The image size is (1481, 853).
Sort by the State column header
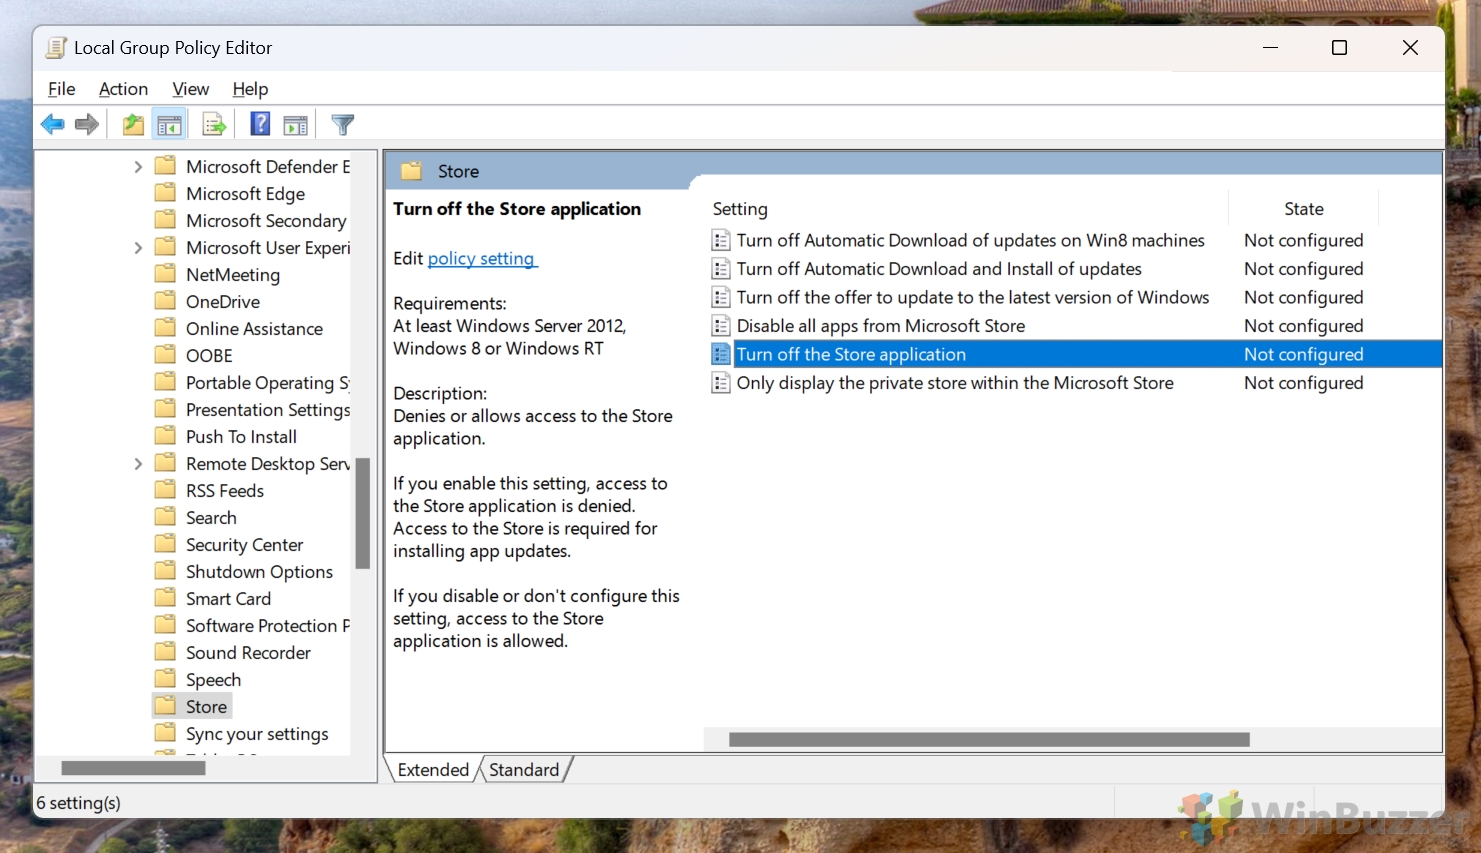pyautogui.click(x=1303, y=209)
